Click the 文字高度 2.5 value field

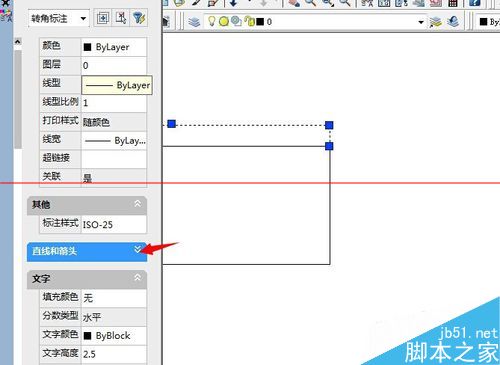[114, 354]
